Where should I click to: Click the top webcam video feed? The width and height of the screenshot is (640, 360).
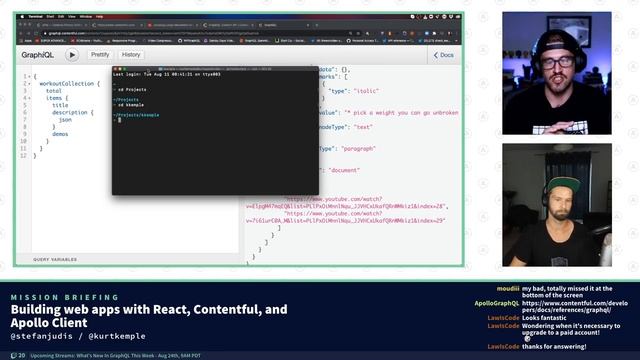point(557,73)
